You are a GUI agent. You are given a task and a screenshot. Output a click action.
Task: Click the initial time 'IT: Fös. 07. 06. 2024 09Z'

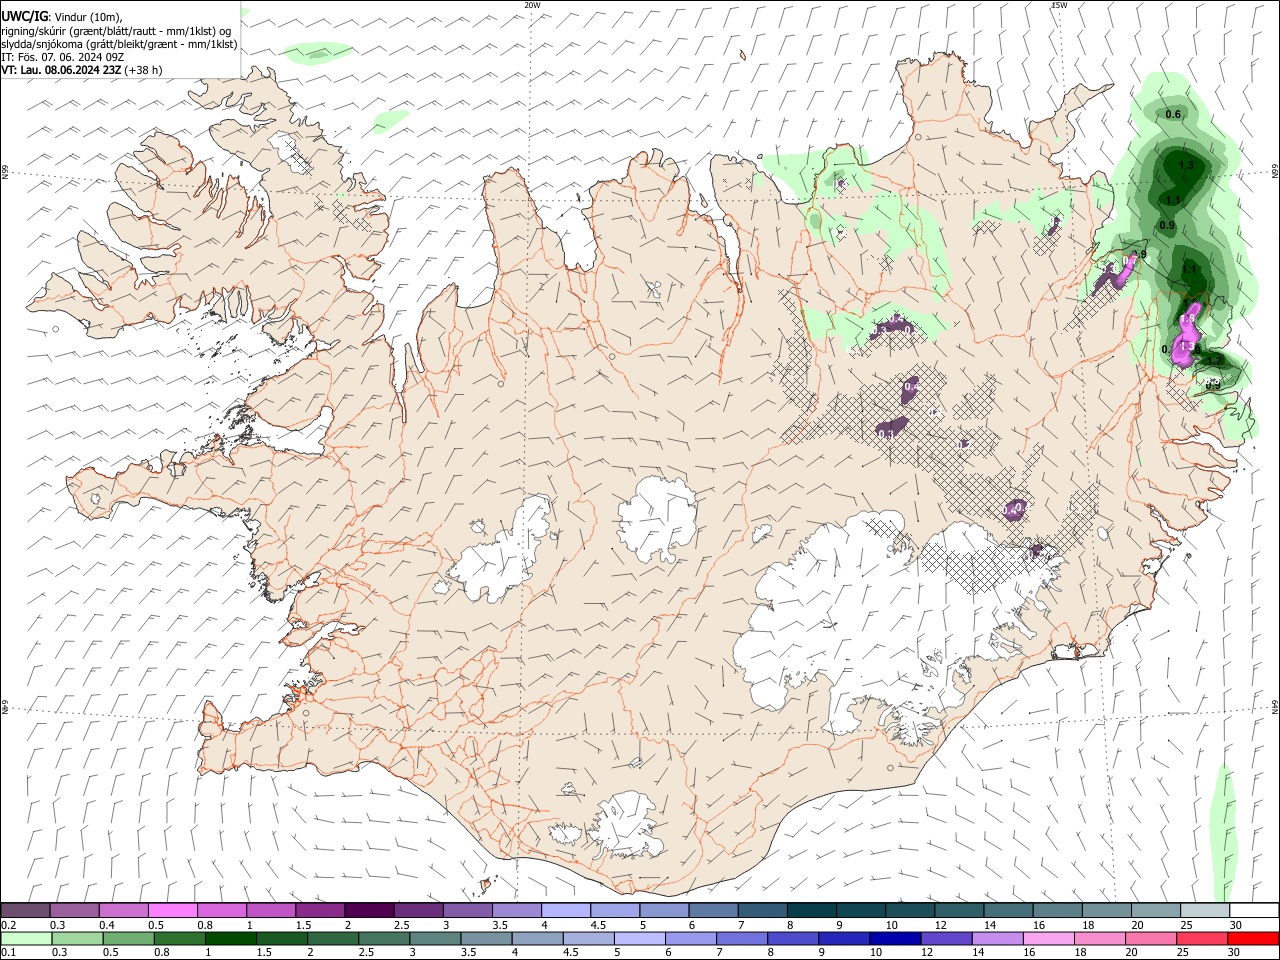point(62,57)
